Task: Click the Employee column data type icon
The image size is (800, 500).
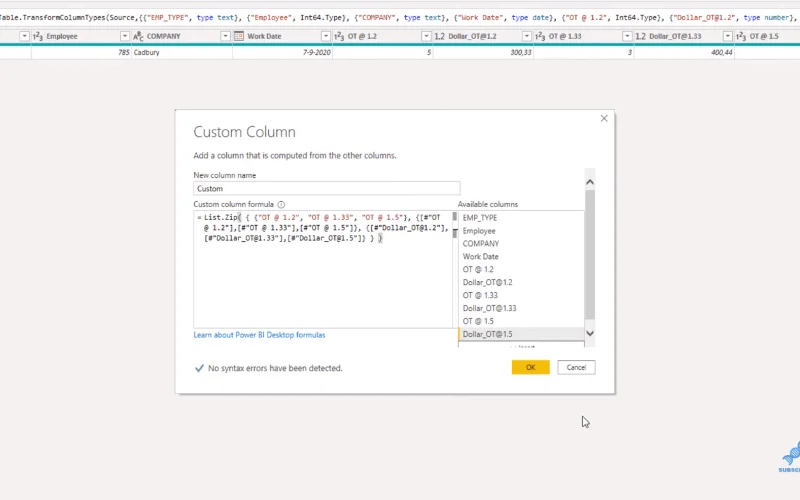Action: 38,36
